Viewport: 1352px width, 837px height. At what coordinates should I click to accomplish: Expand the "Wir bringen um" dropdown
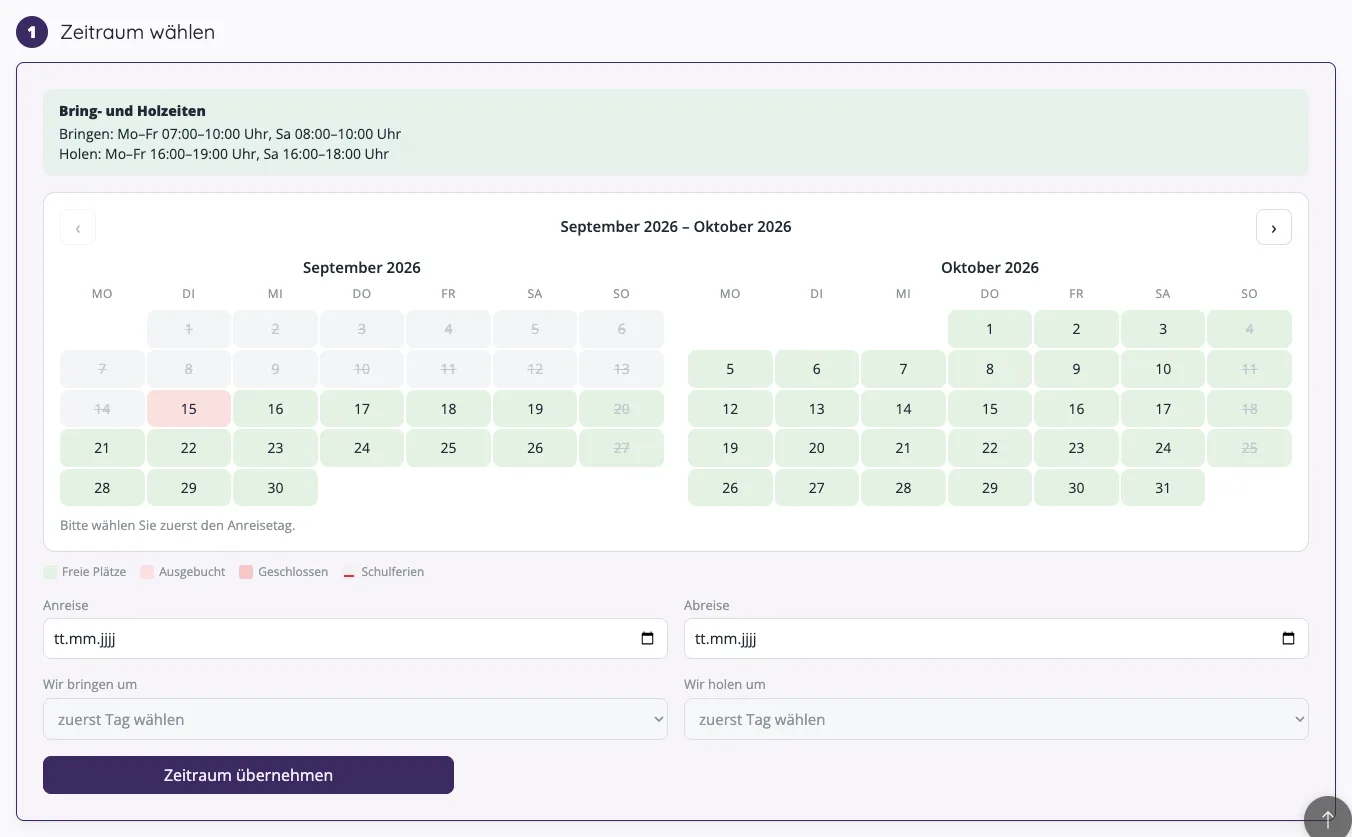click(355, 719)
